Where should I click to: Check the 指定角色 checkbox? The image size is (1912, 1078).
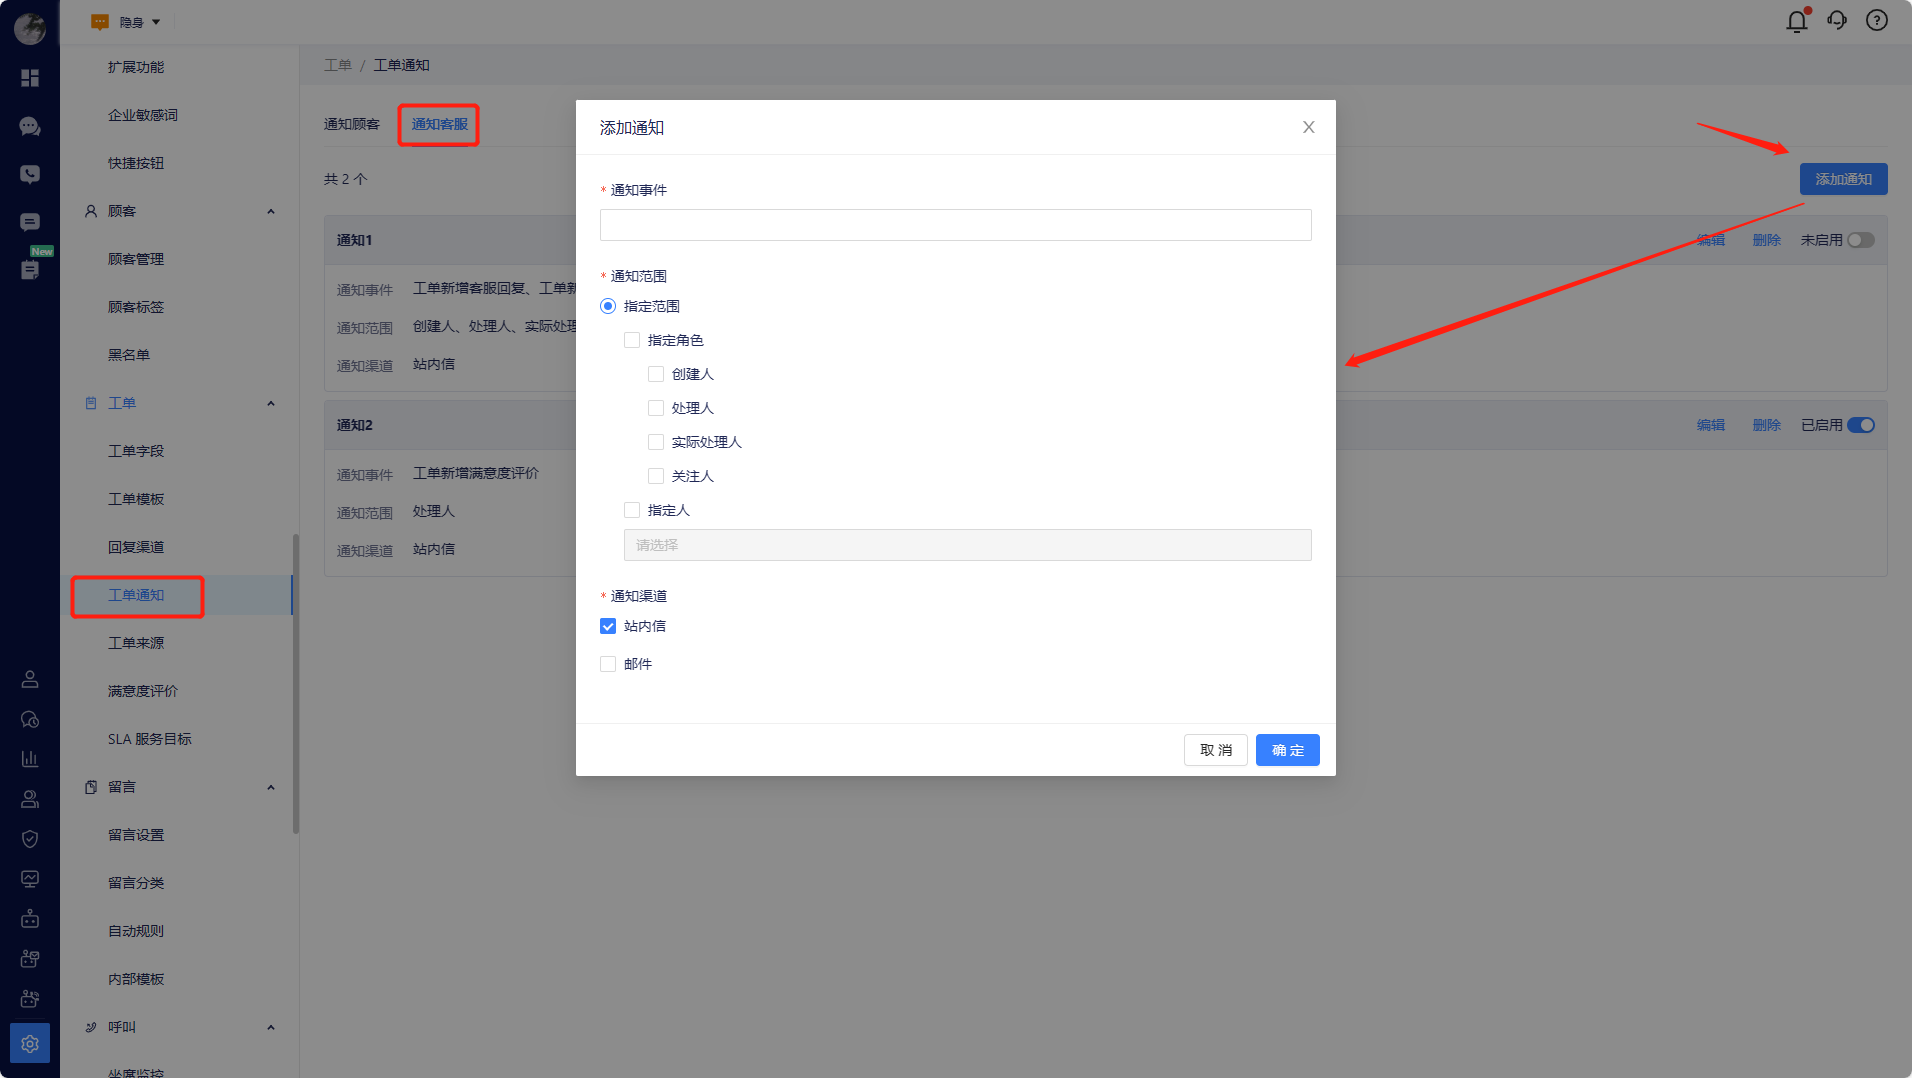(632, 340)
